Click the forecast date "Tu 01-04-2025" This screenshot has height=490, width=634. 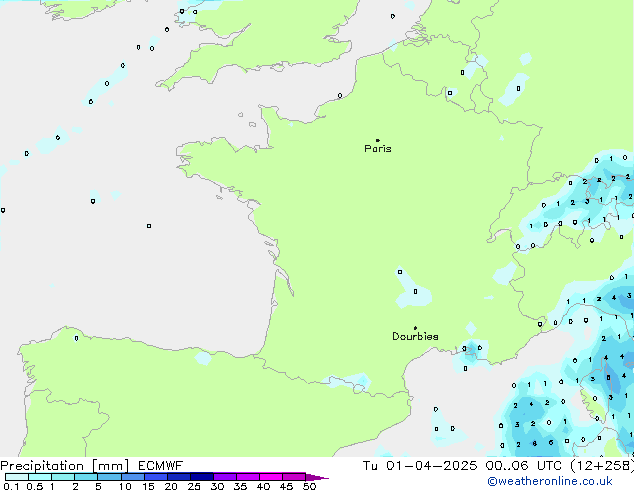420,466
